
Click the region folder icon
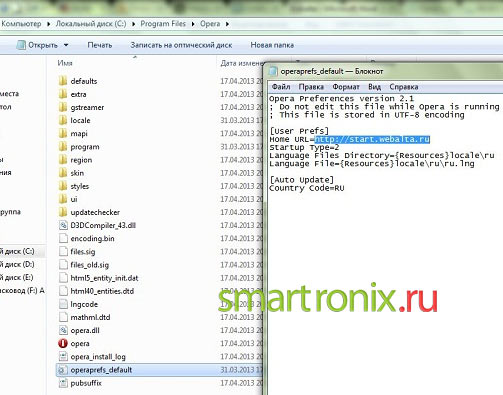point(63,160)
